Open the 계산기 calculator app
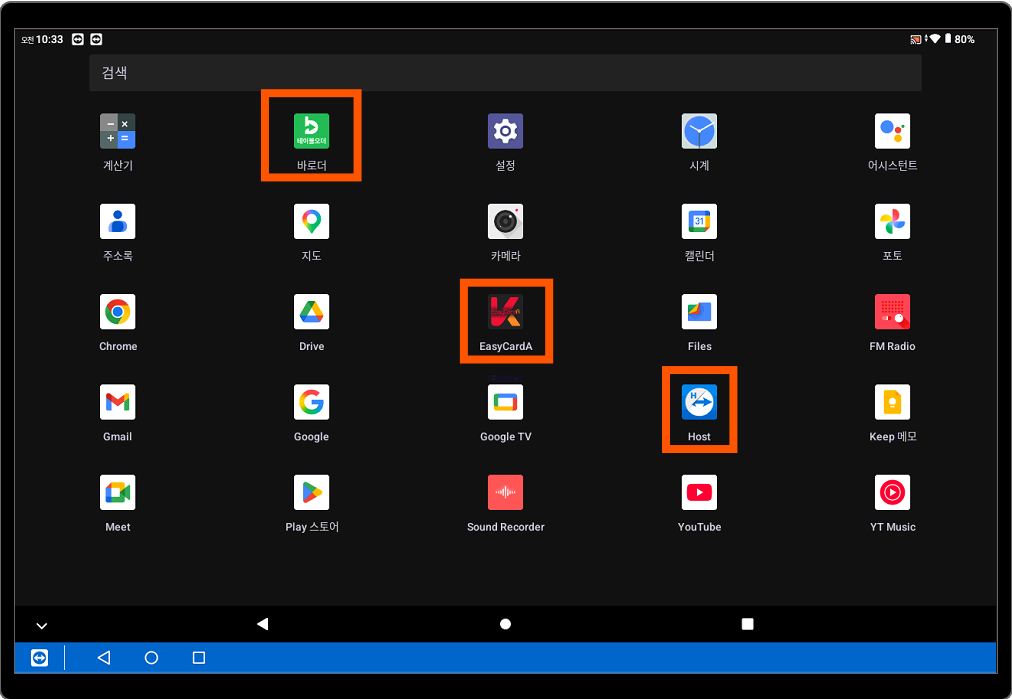 pyautogui.click(x=117, y=131)
